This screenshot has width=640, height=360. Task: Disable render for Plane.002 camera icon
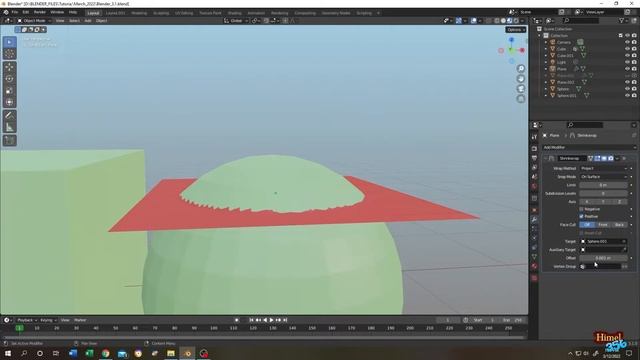point(634,82)
